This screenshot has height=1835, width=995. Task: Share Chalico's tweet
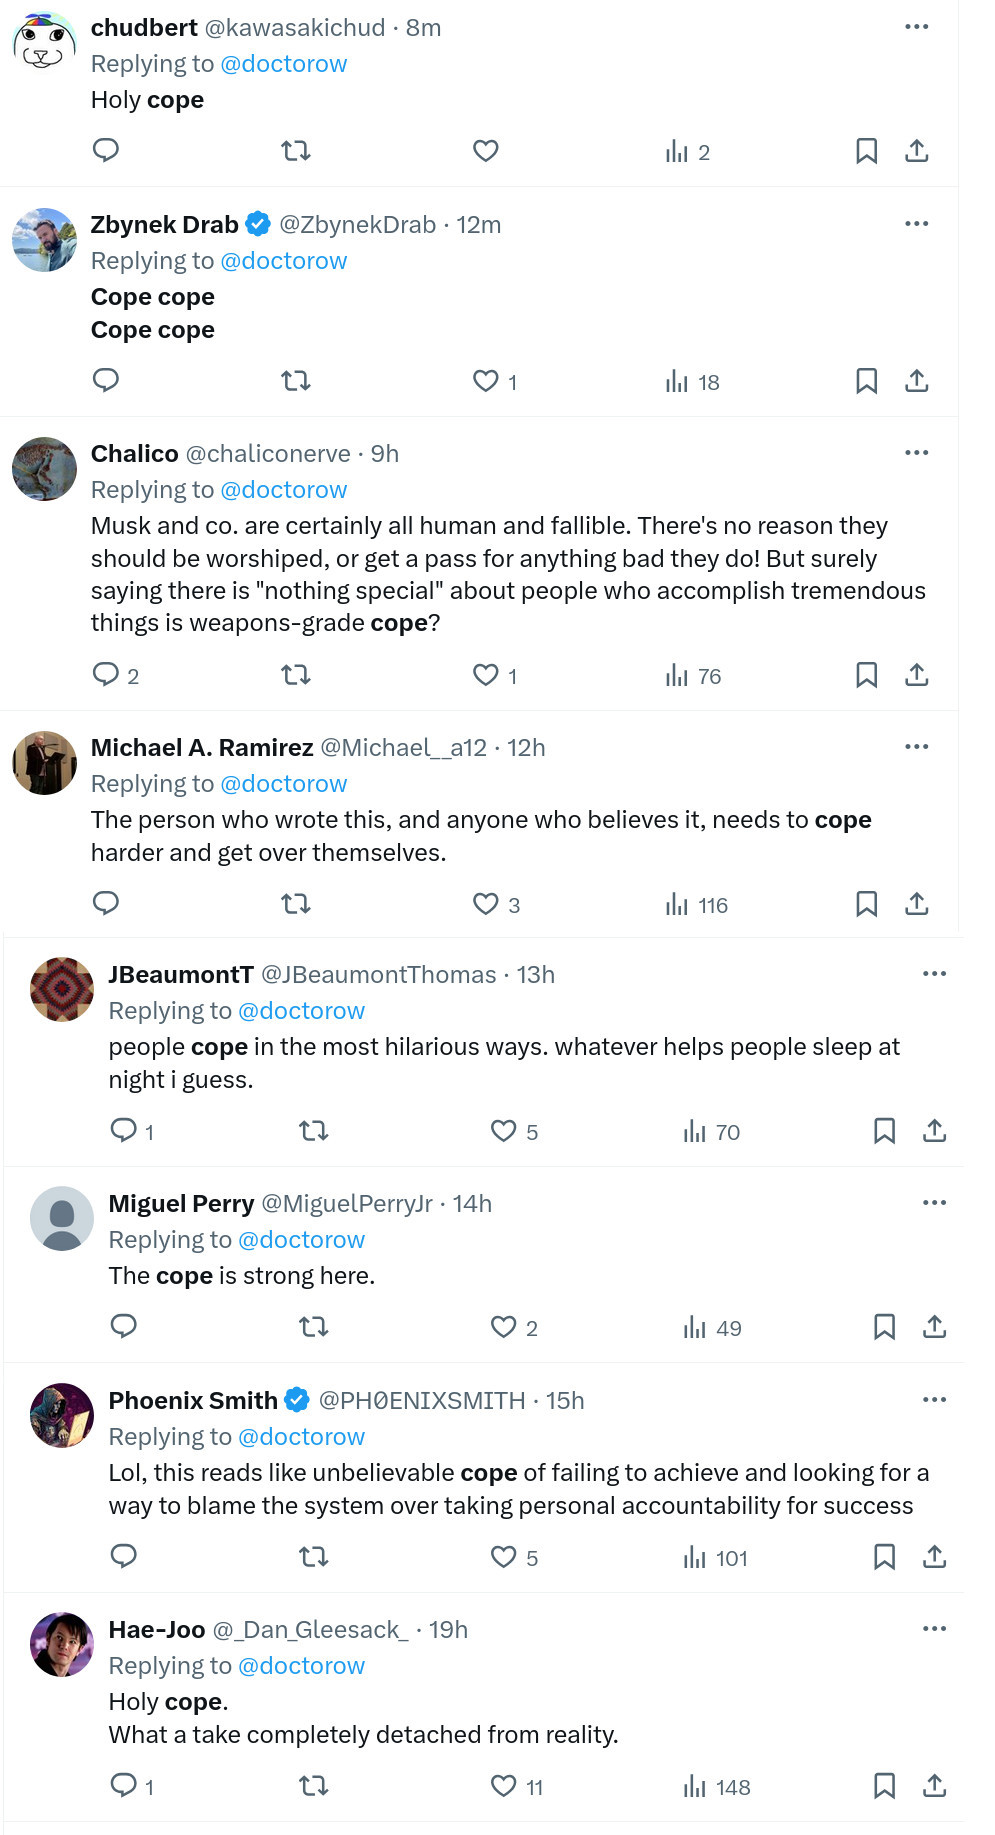coord(917,675)
